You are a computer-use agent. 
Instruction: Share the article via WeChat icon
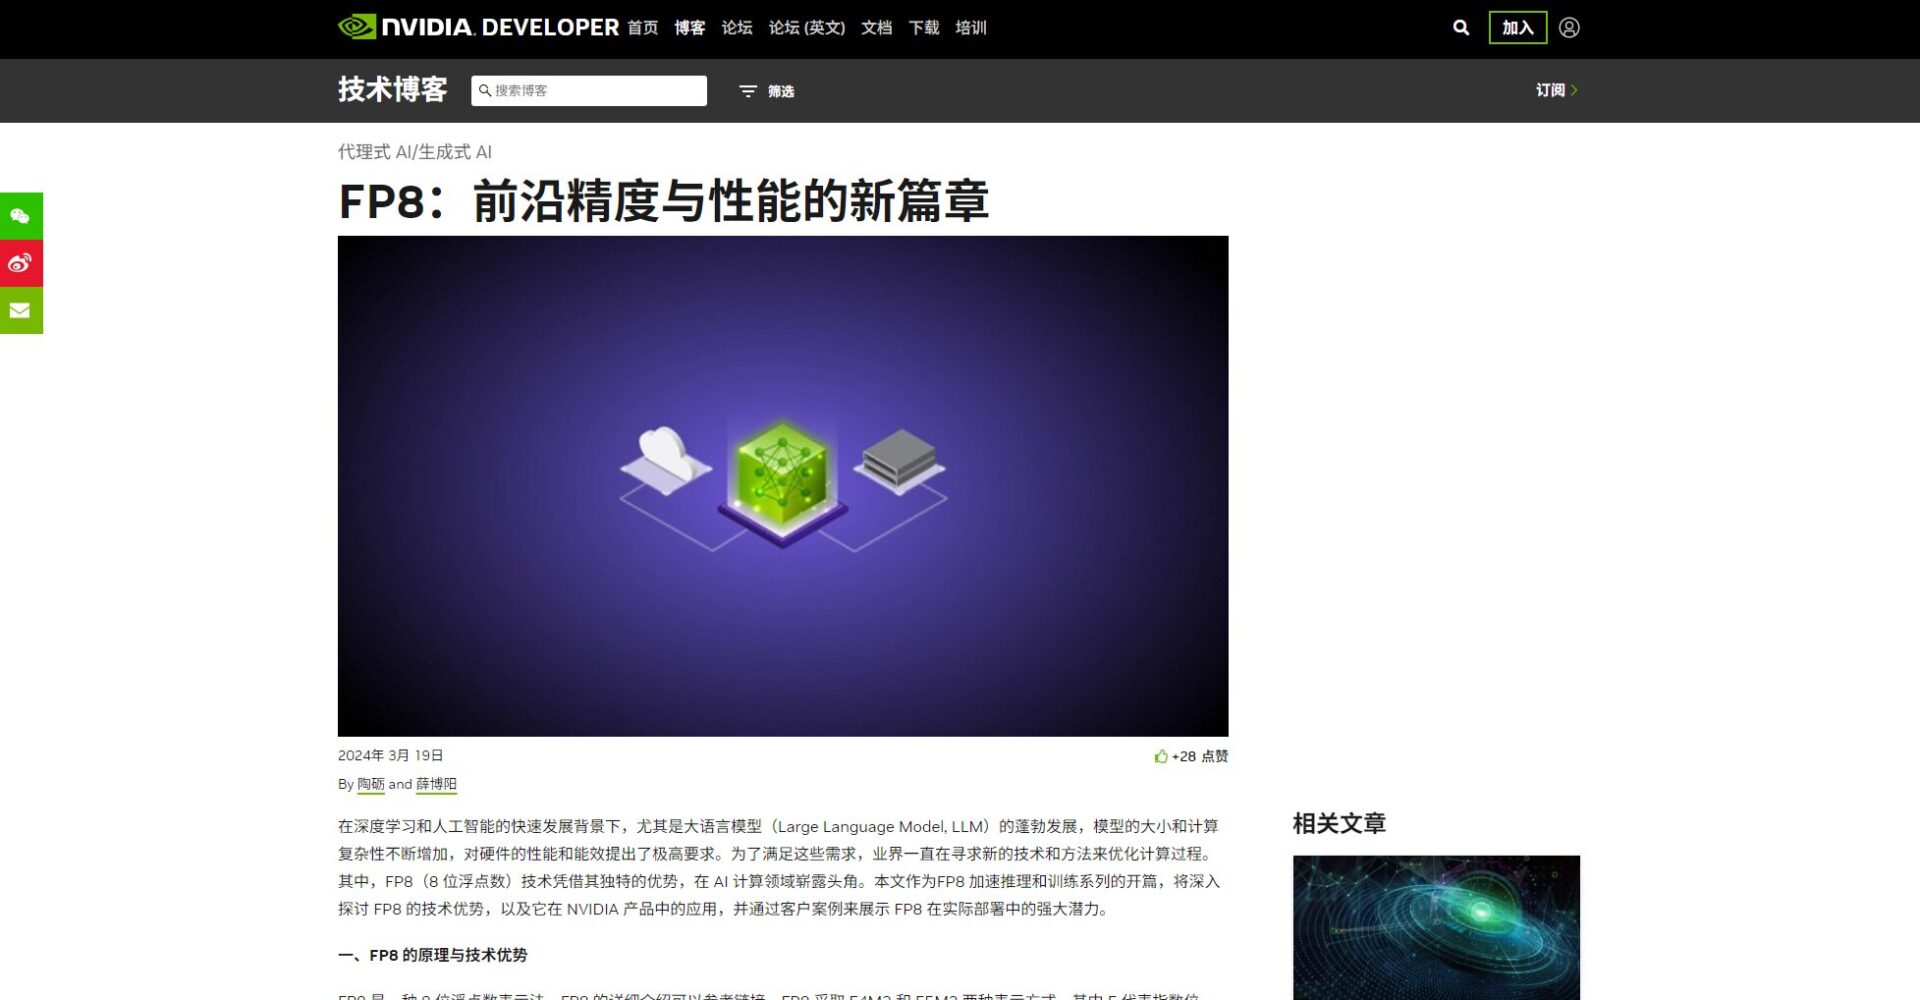coord(20,215)
